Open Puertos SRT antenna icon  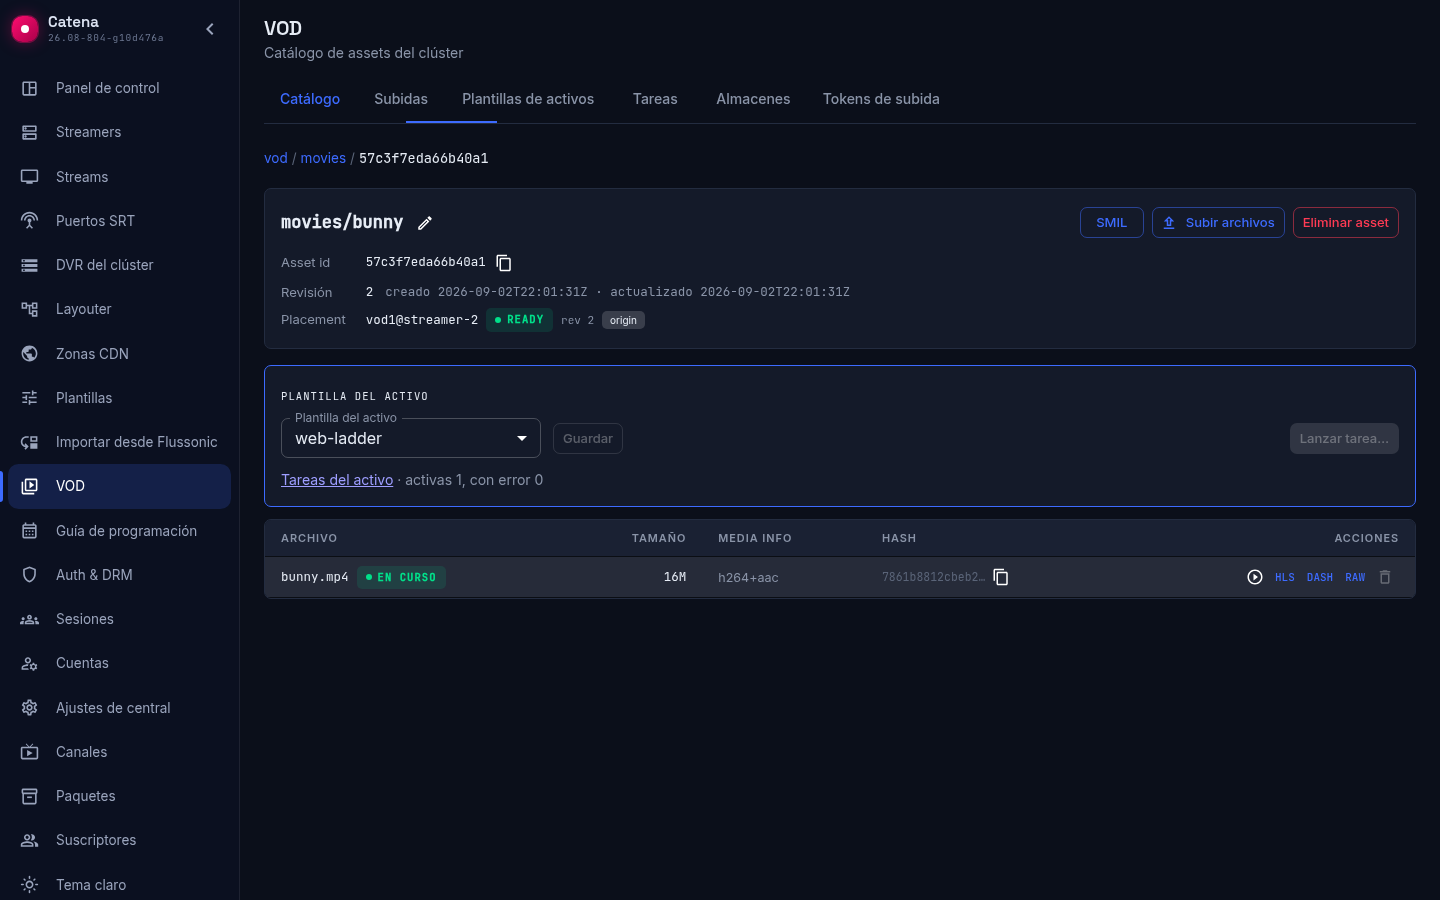(x=30, y=221)
